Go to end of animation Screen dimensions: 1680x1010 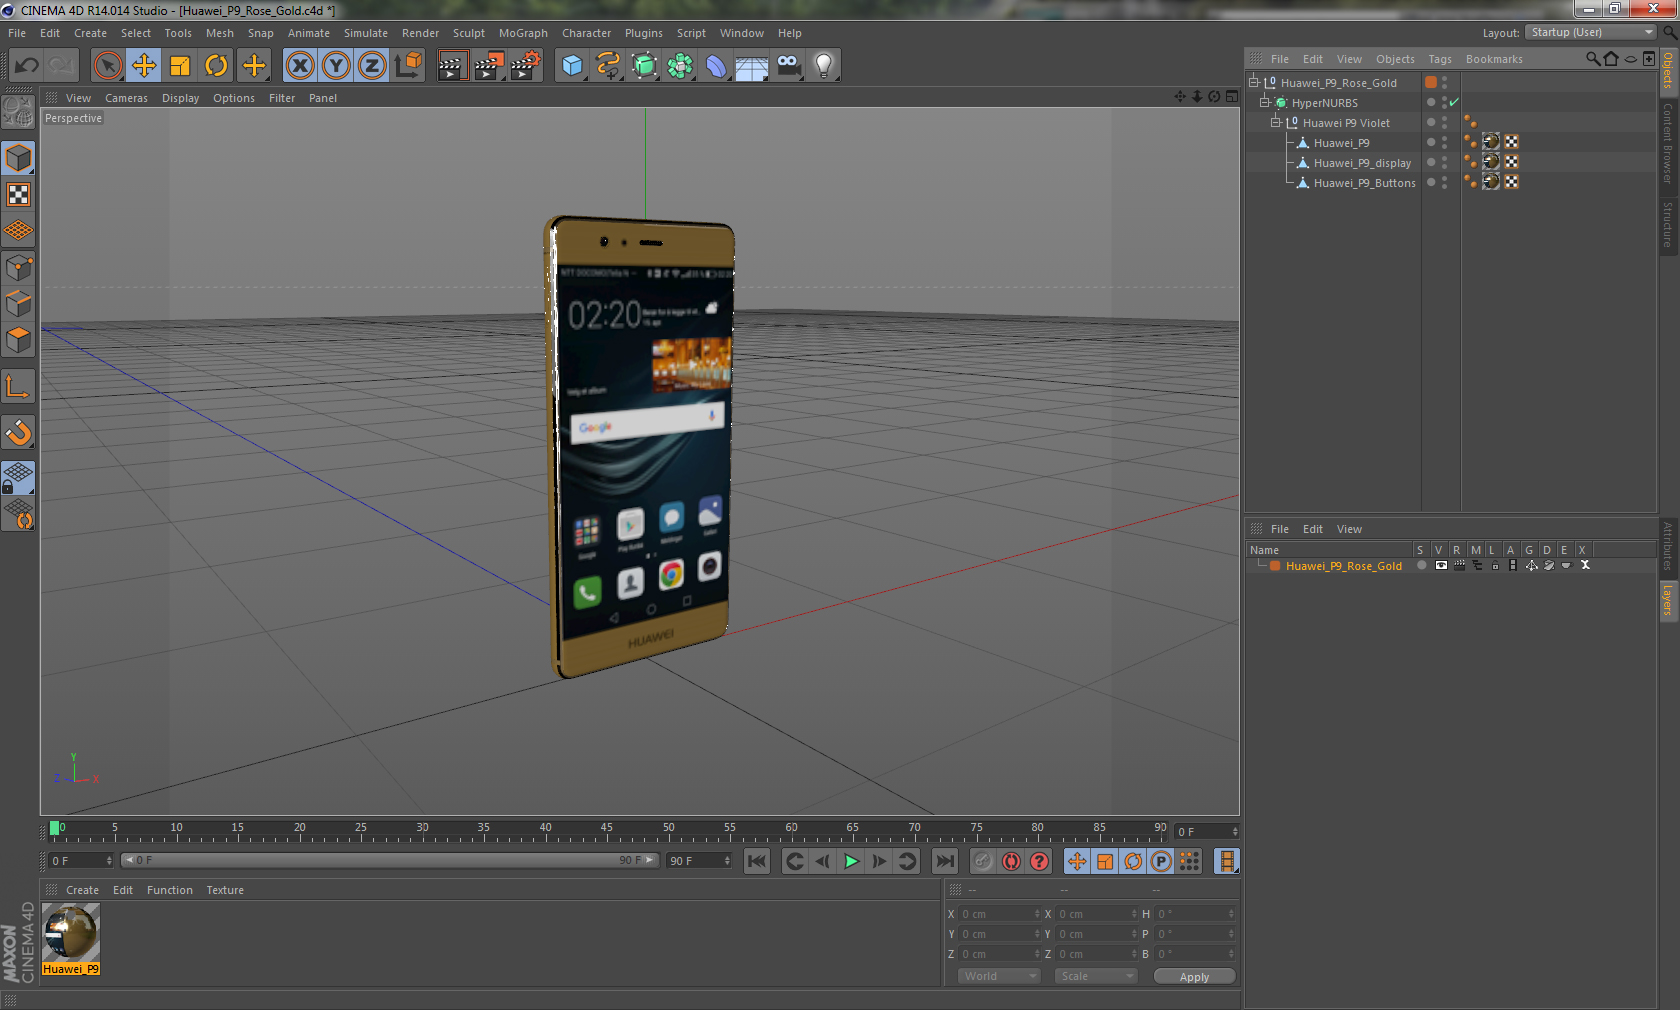[x=944, y=861]
